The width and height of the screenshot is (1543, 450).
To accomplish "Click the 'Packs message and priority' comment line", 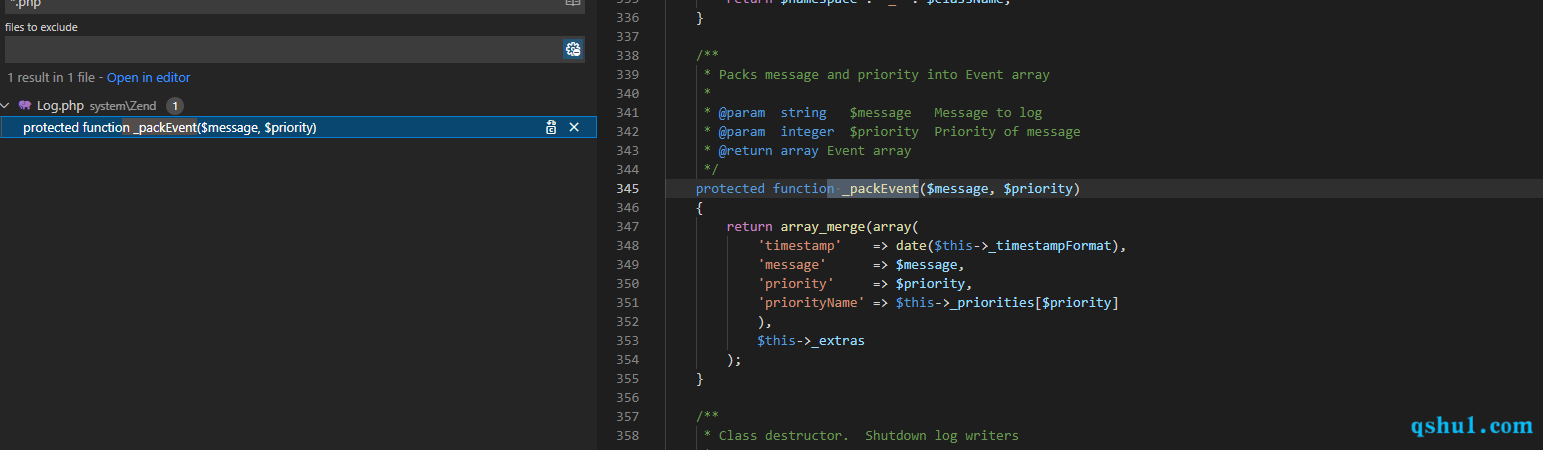I will (877, 75).
